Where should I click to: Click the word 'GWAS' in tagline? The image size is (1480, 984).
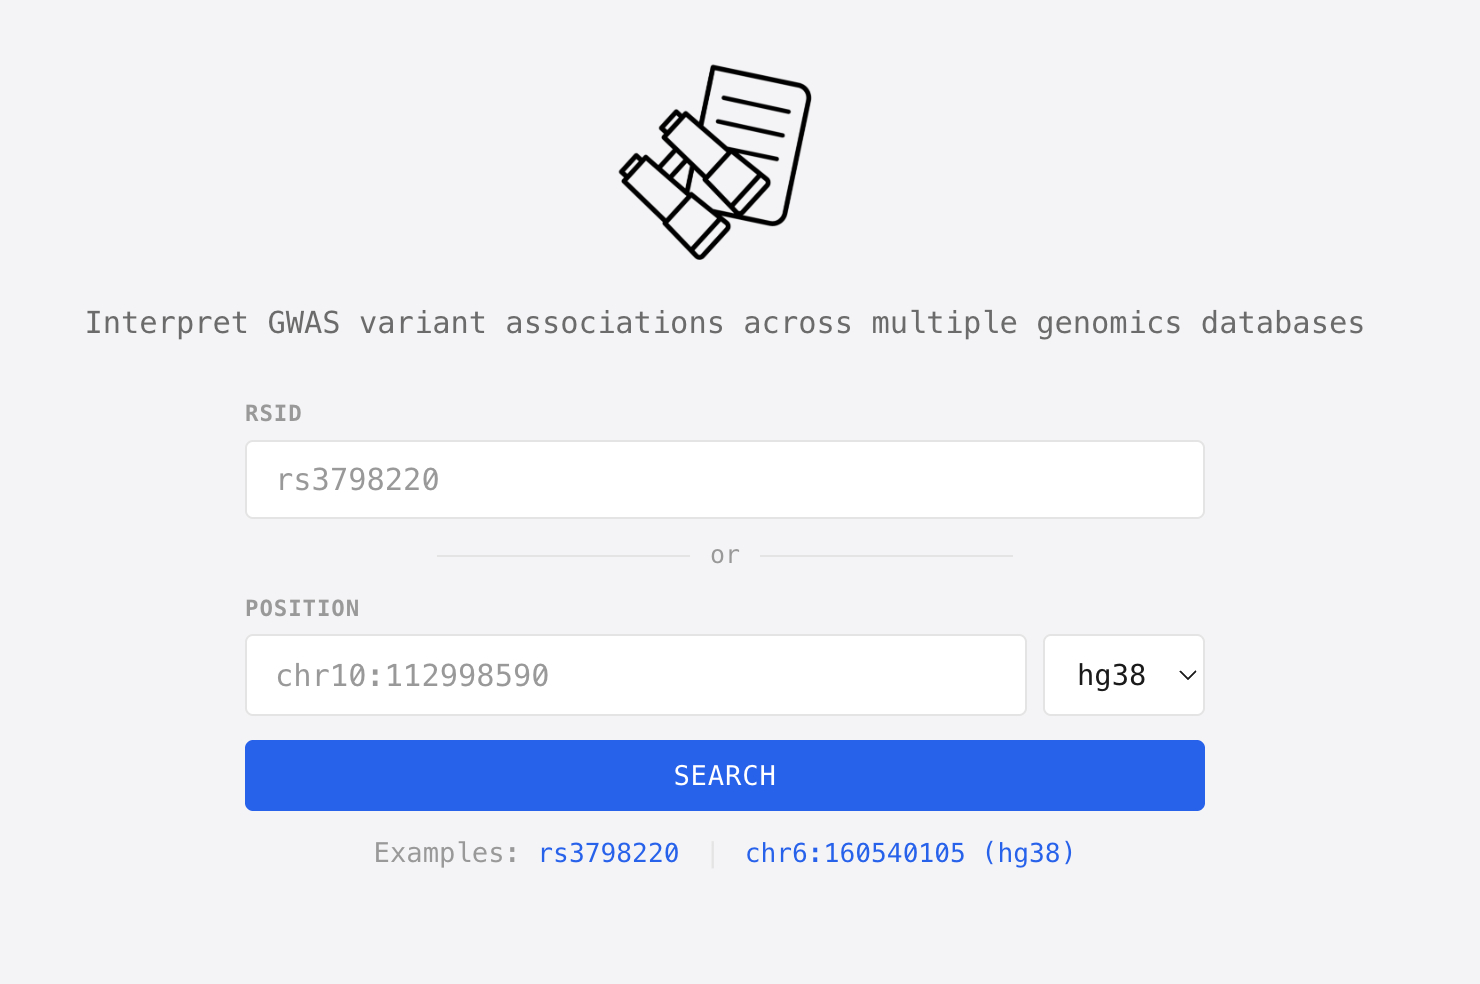tap(303, 323)
